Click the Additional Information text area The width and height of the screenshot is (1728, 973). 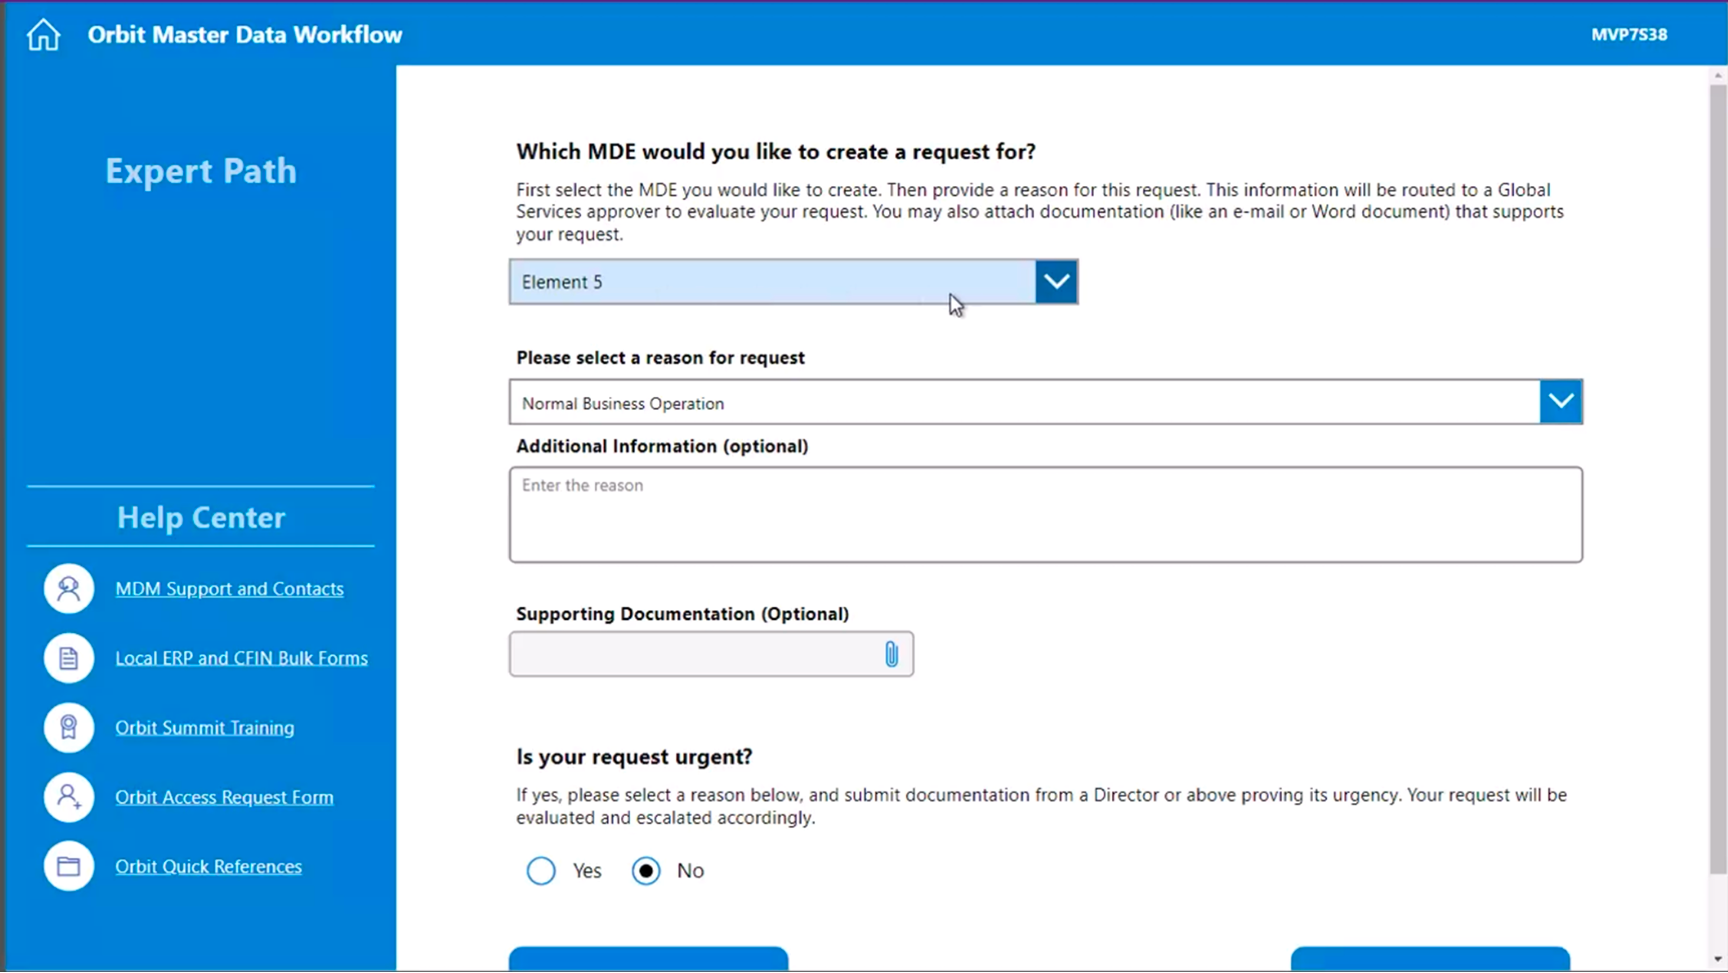1045,515
